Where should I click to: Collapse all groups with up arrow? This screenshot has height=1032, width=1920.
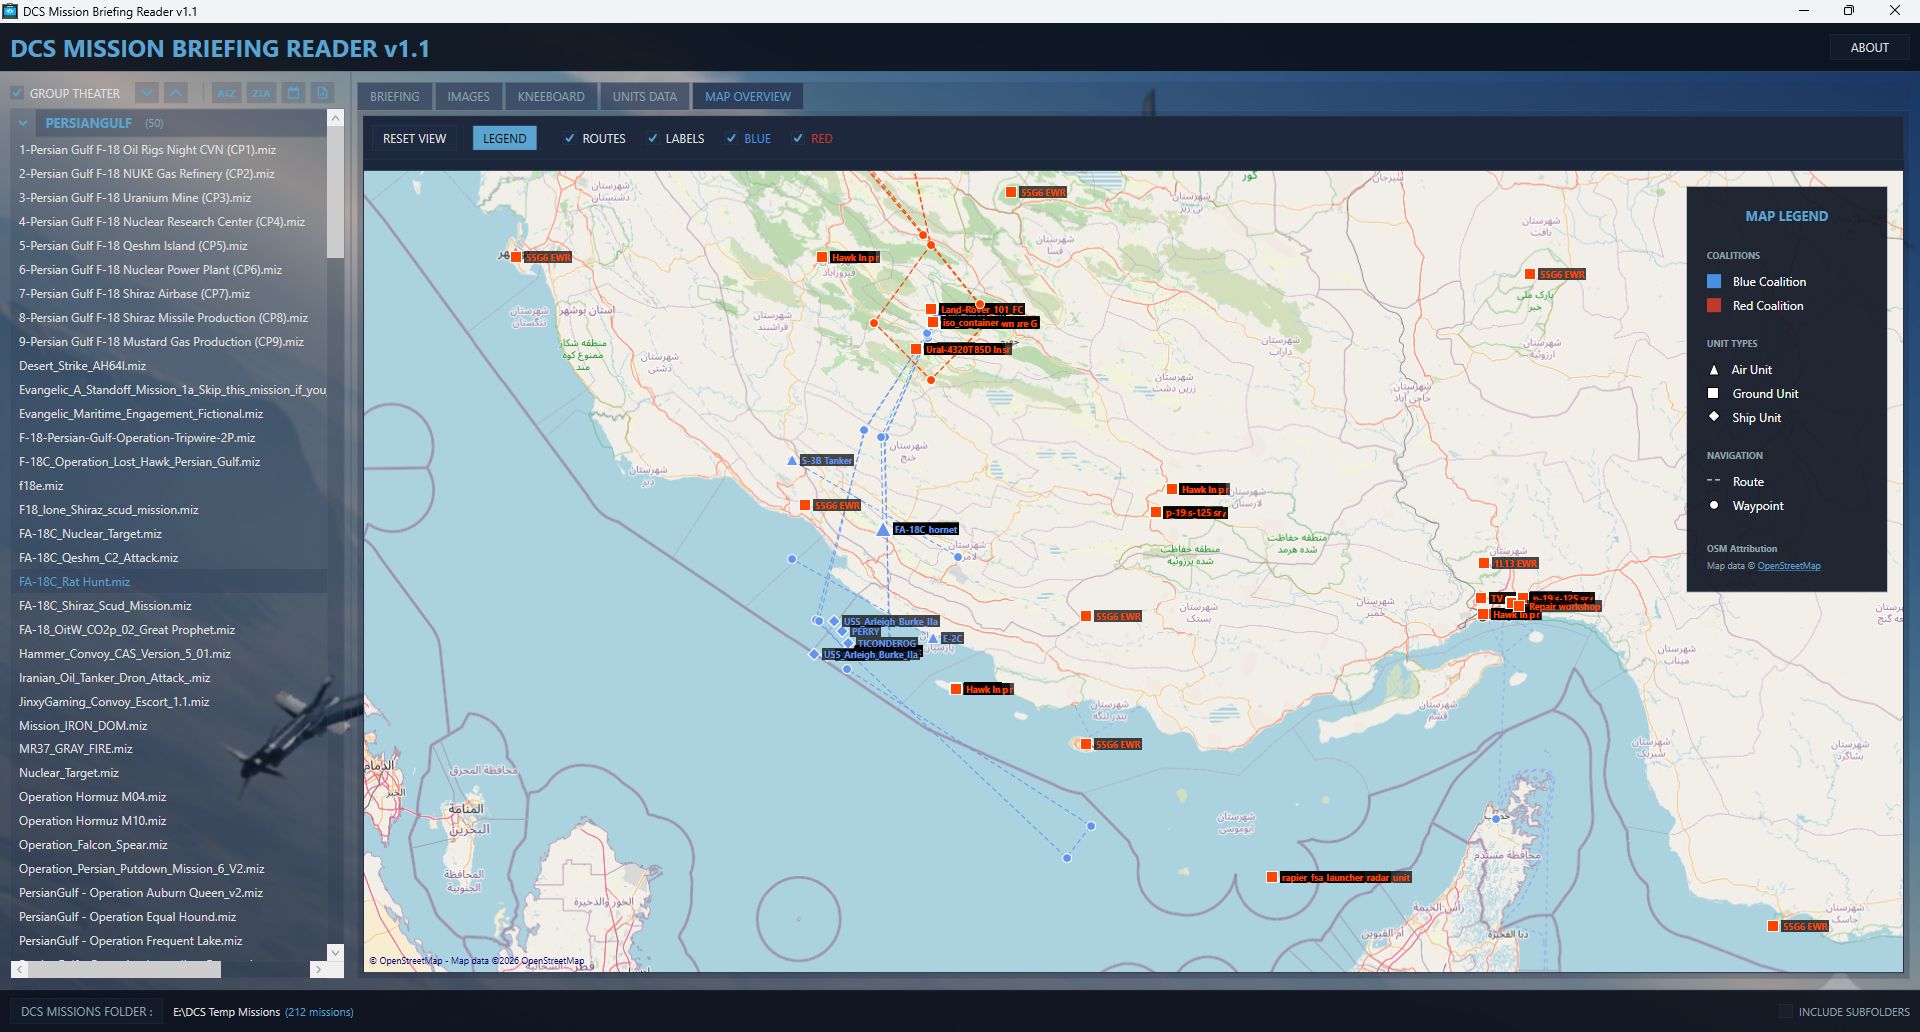click(x=176, y=93)
